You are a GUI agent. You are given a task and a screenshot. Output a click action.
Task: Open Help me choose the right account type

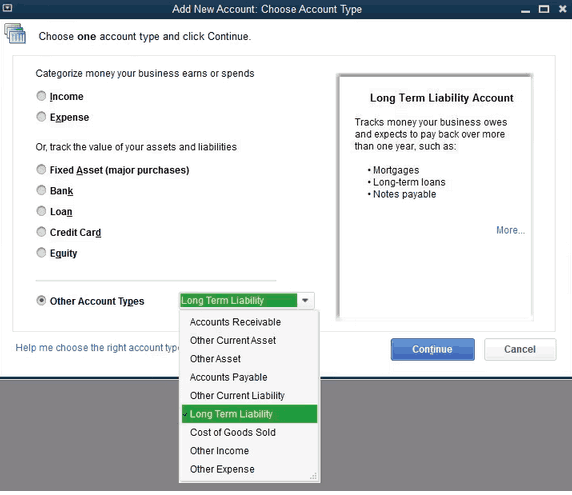(x=97, y=348)
